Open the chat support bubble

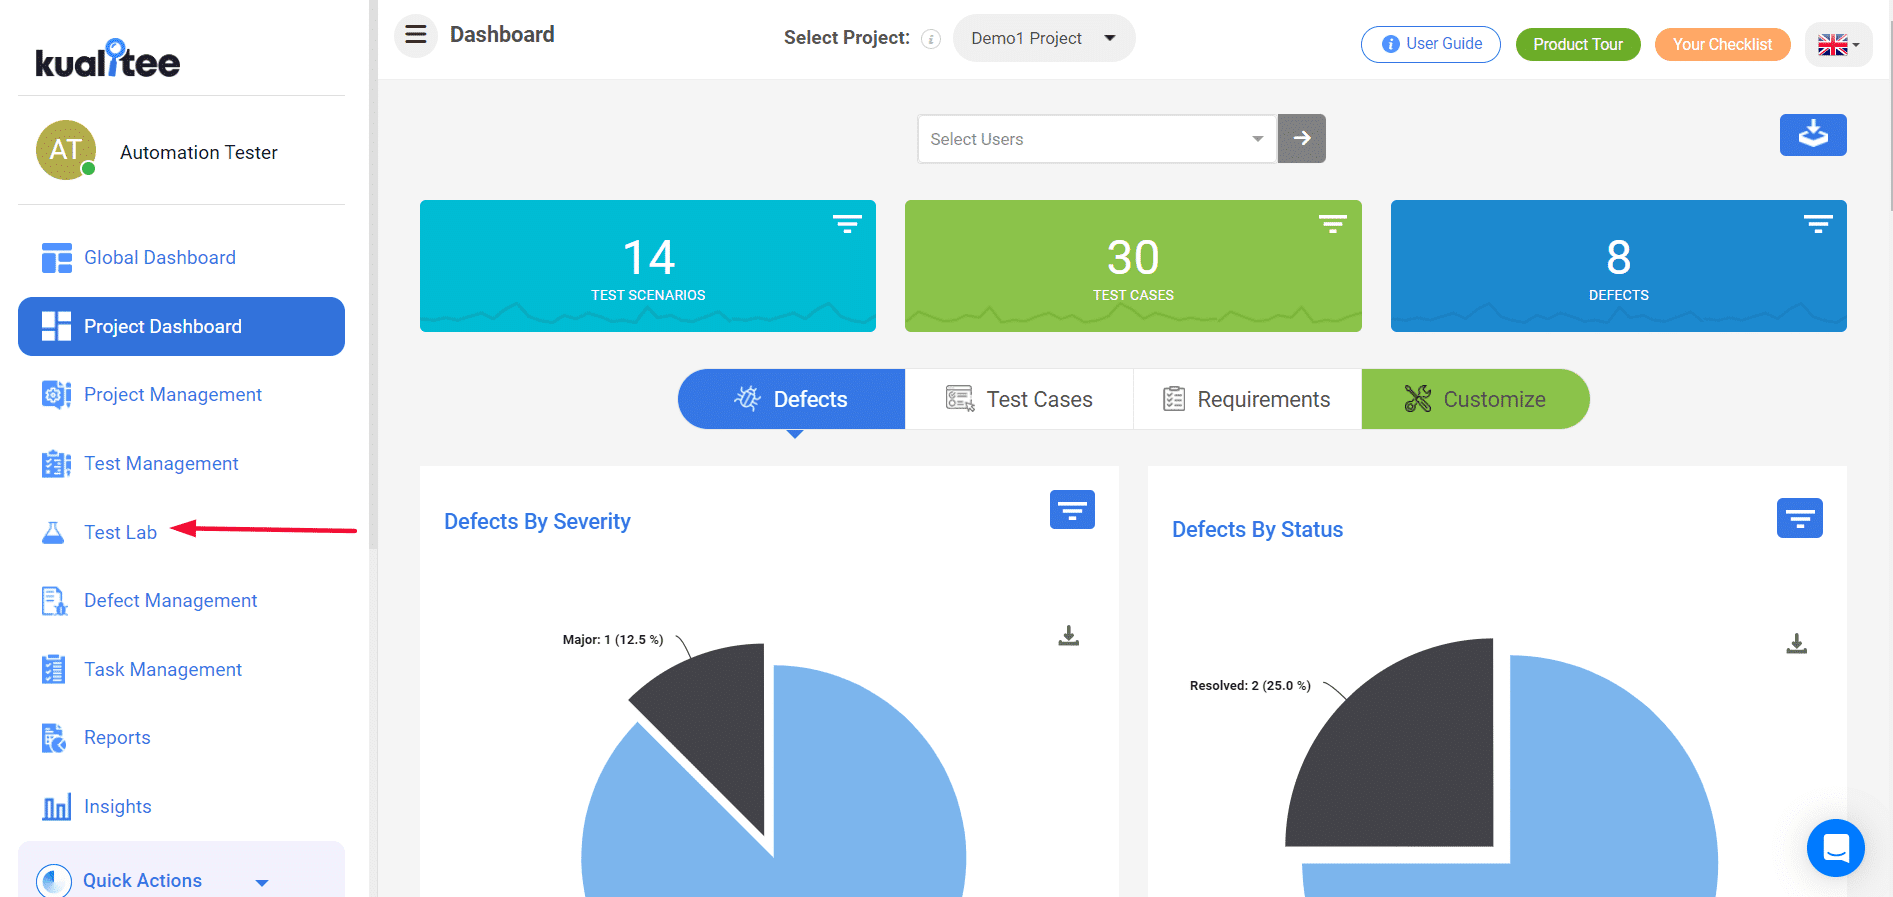pos(1836,848)
